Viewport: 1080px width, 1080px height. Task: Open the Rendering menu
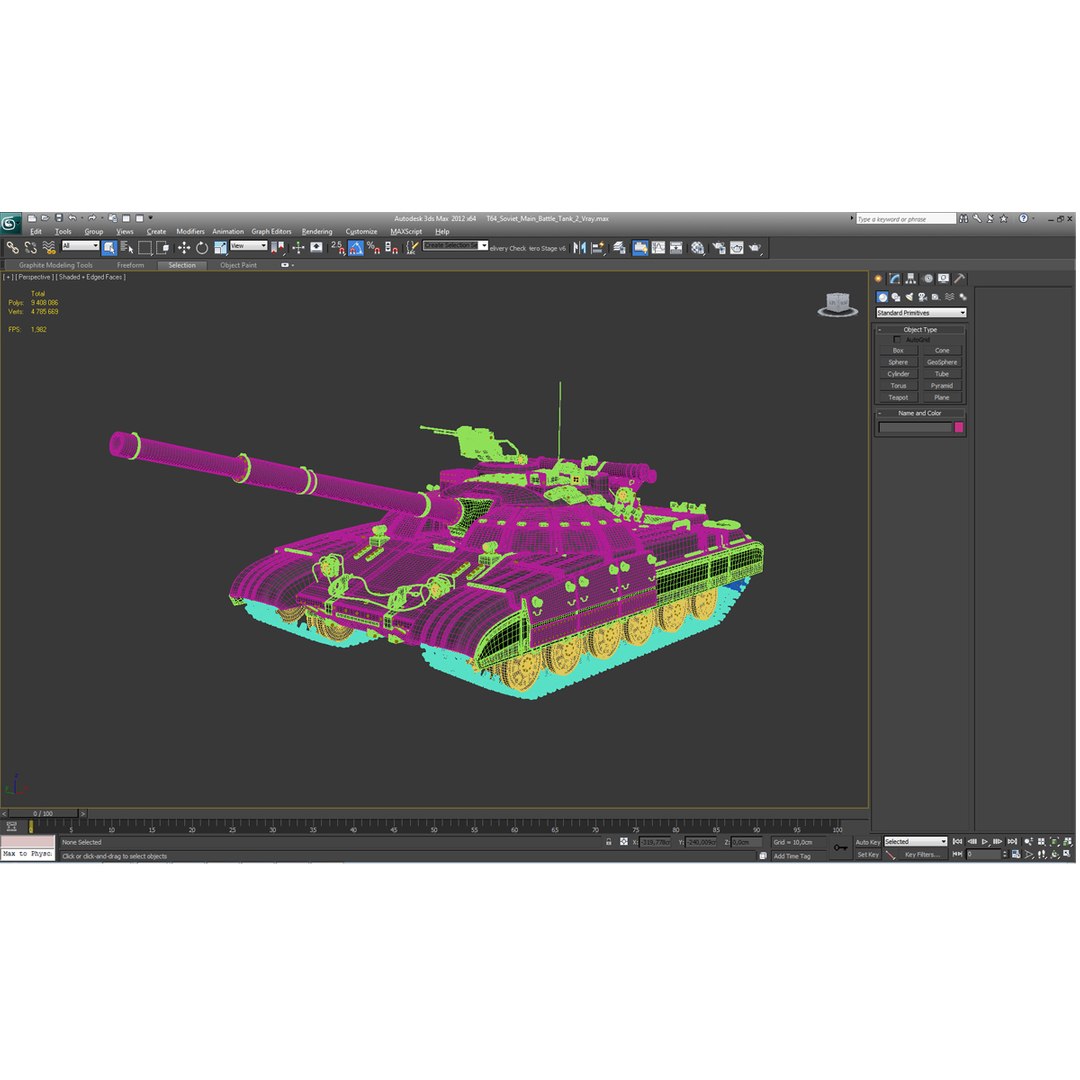tap(317, 231)
